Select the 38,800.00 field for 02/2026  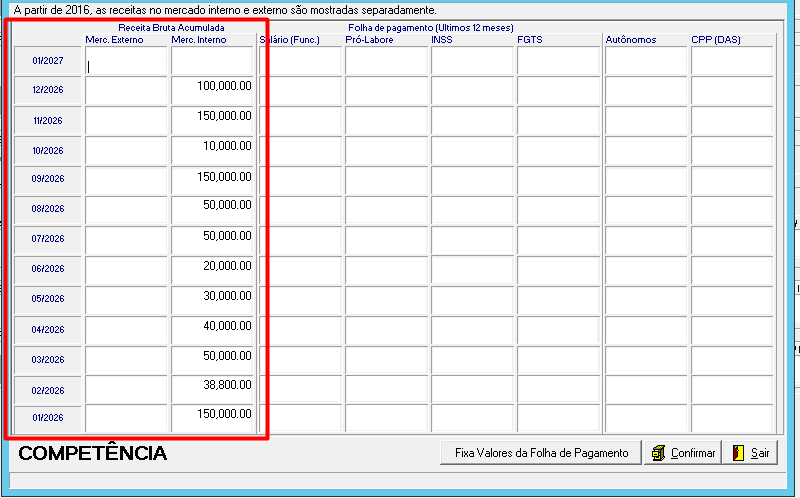(212, 390)
